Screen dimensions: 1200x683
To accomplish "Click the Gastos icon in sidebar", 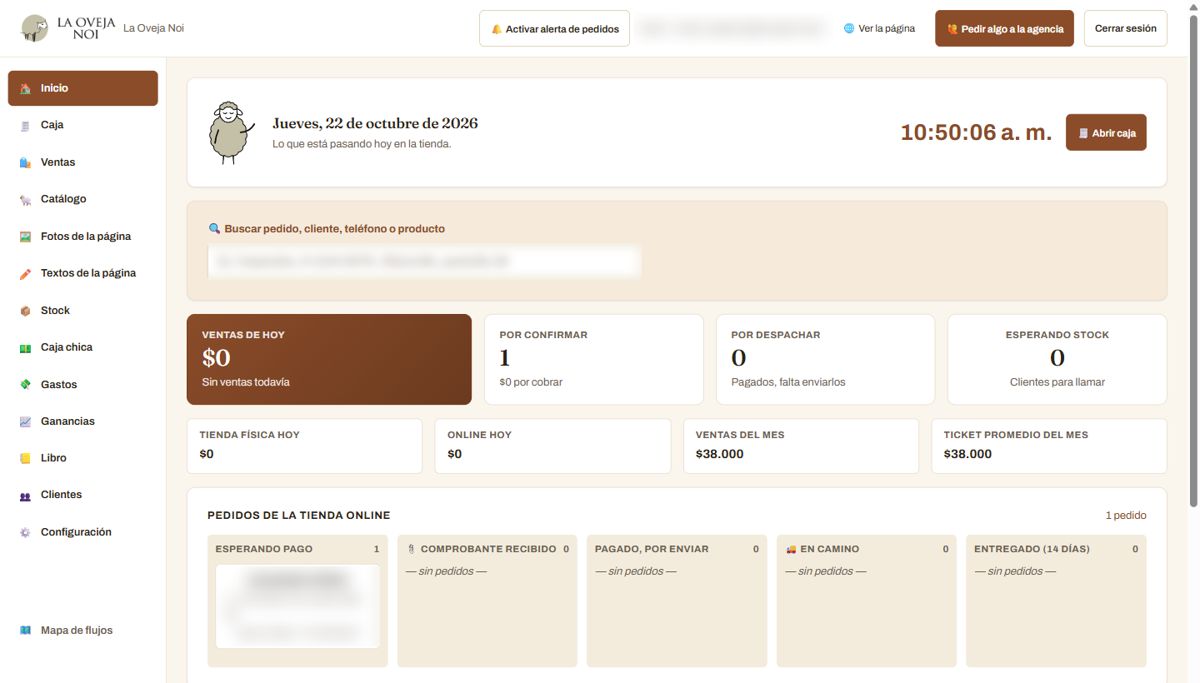I will 25,384.
